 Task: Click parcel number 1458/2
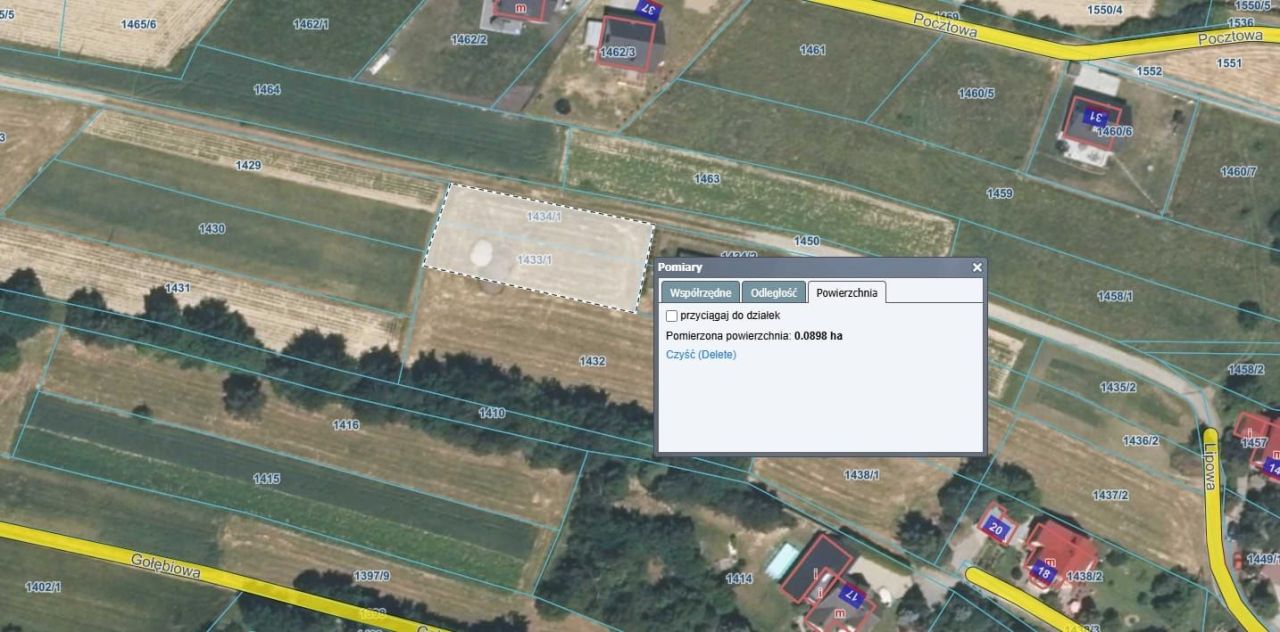[1246, 369]
